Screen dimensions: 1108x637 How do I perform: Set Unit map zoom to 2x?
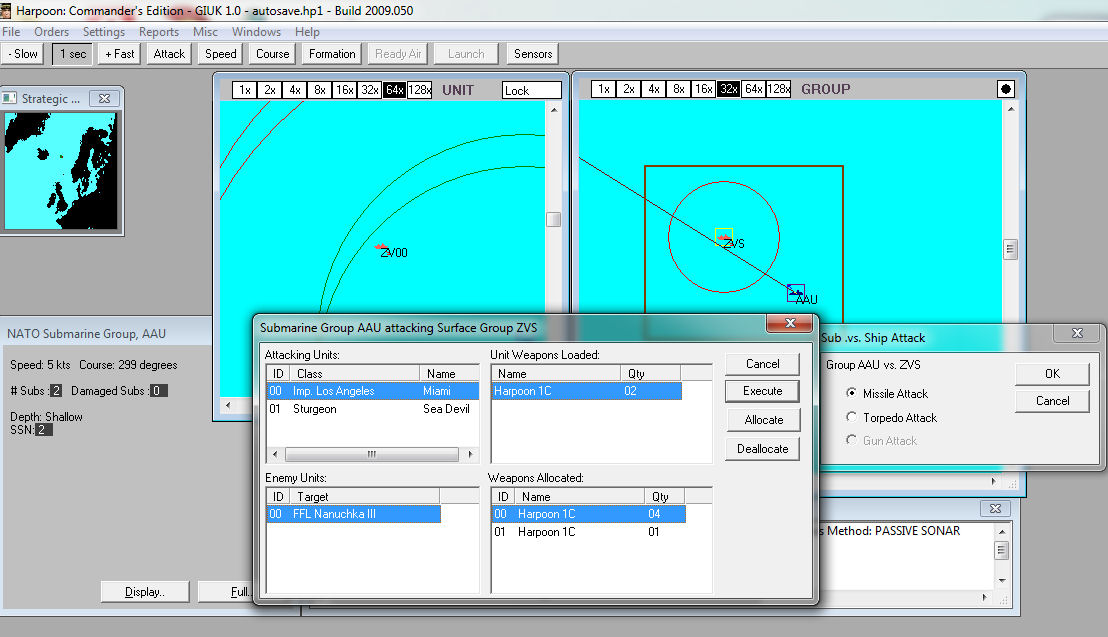point(269,90)
